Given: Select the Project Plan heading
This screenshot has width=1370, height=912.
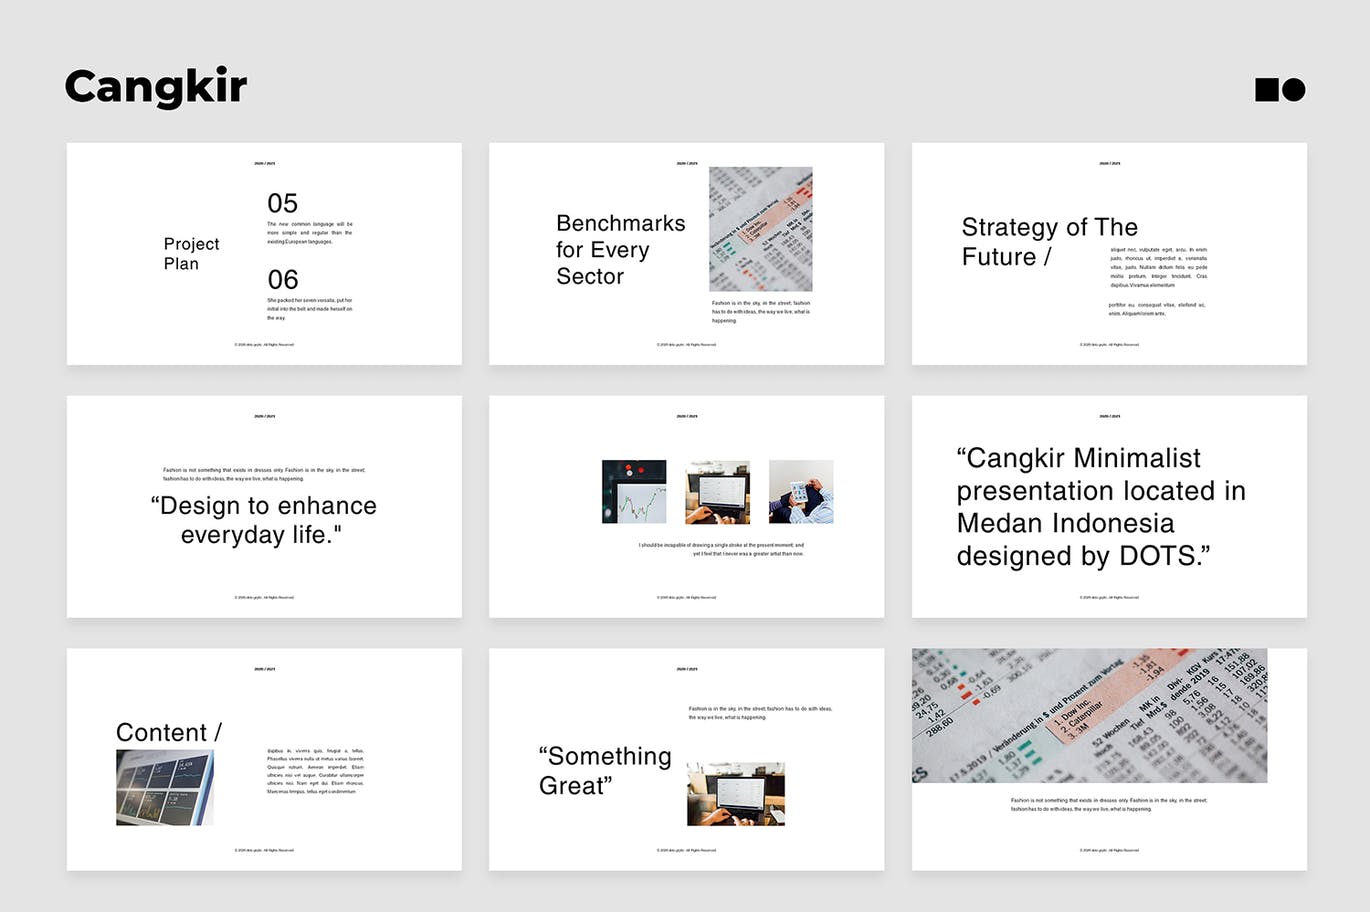Looking at the screenshot, I should click(191, 254).
